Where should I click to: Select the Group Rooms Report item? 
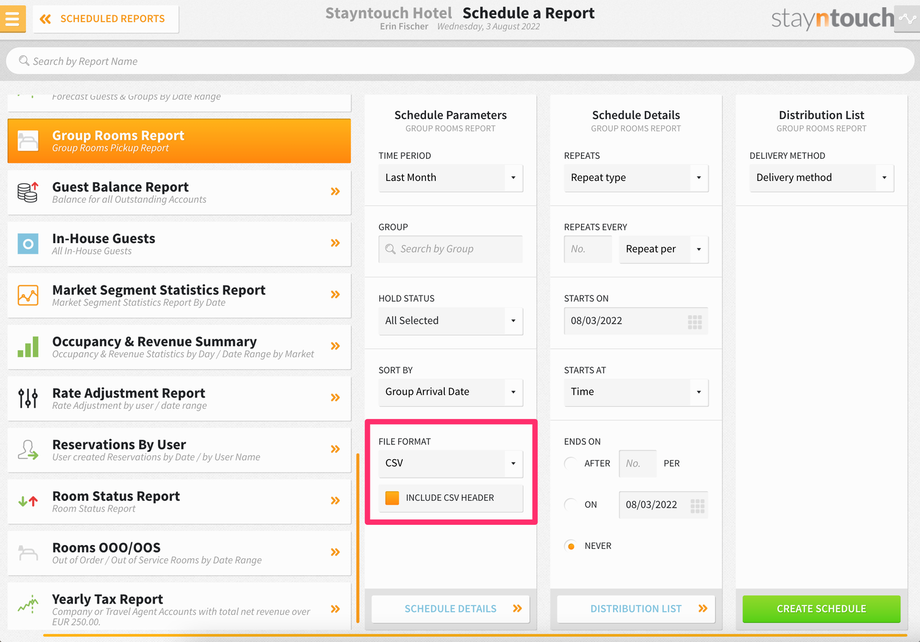pos(179,141)
